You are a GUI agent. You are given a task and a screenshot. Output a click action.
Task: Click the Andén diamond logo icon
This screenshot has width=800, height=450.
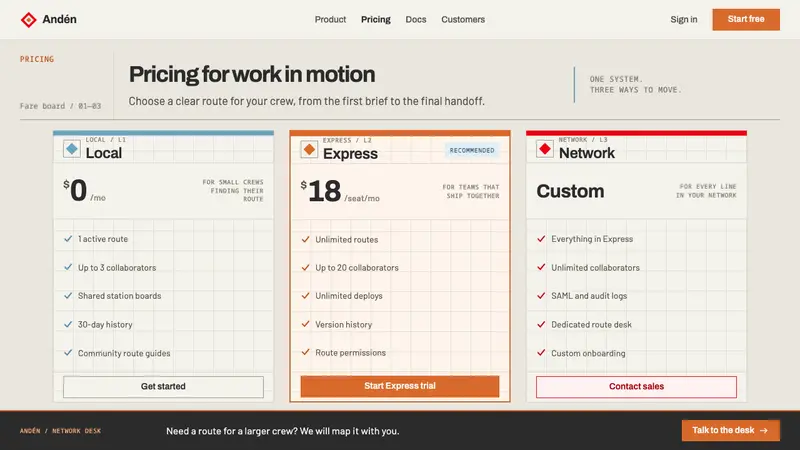tap(29, 19)
